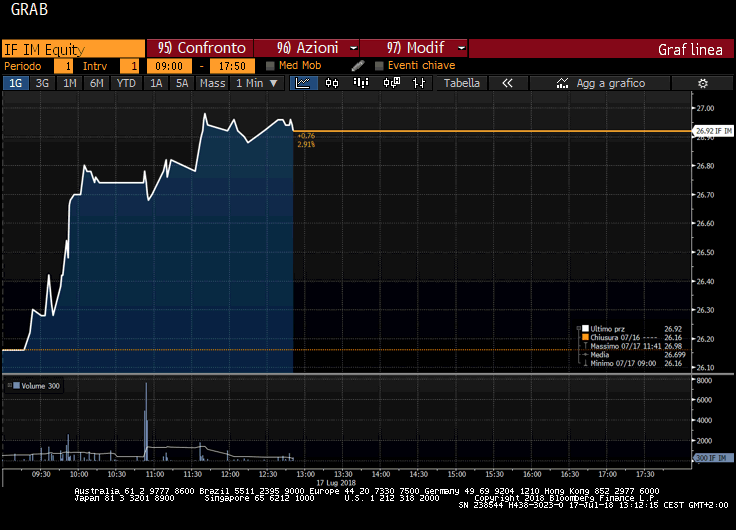Click the Chiusura orange legend swatch
The image size is (736, 530).
pyautogui.click(x=585, y=337)
